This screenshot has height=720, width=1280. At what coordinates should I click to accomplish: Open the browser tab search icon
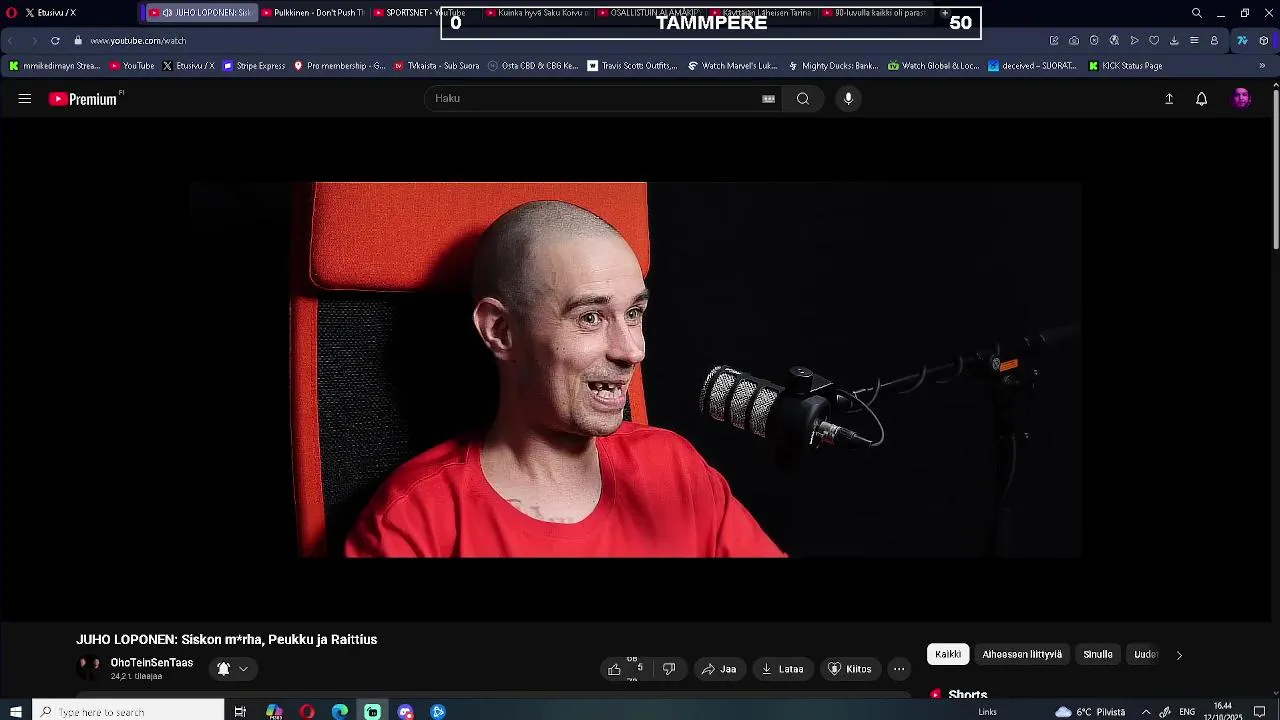tap(1196, 13)
